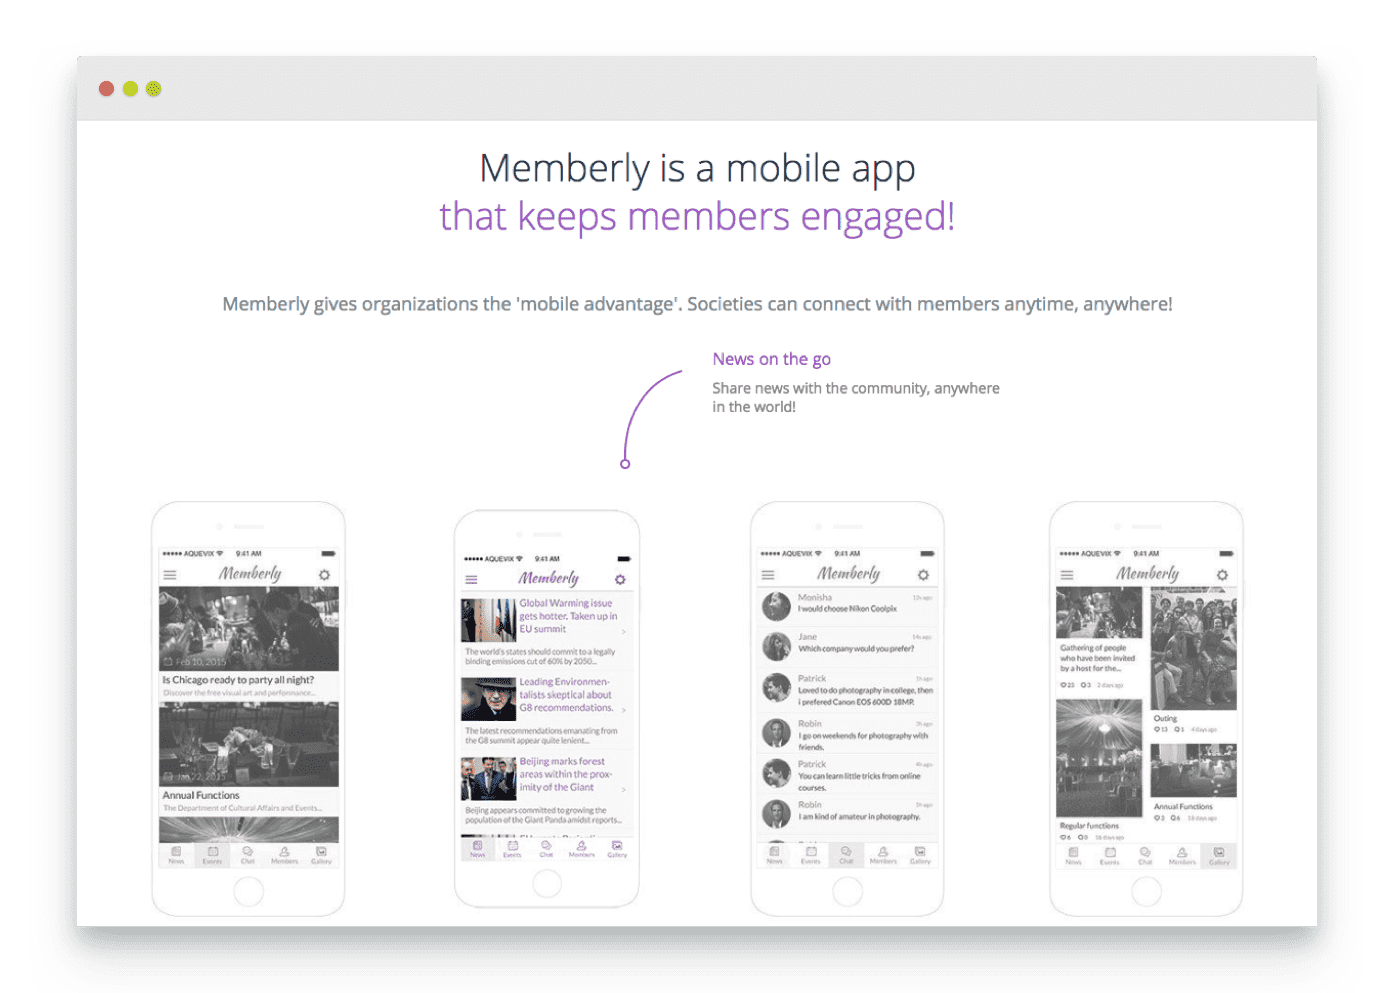
Task: Open hamburger menu on the chat phone
Action: coord(768,575)
